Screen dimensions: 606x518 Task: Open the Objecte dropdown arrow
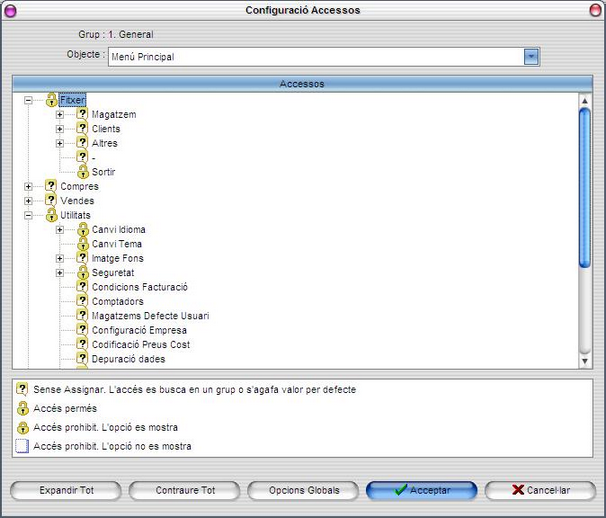[531, 57]
